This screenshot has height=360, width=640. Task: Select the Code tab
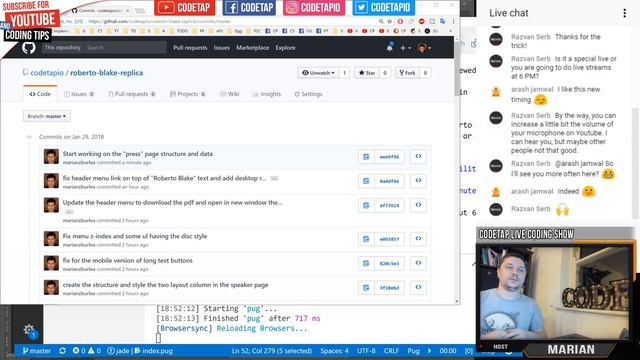(40, 94)
